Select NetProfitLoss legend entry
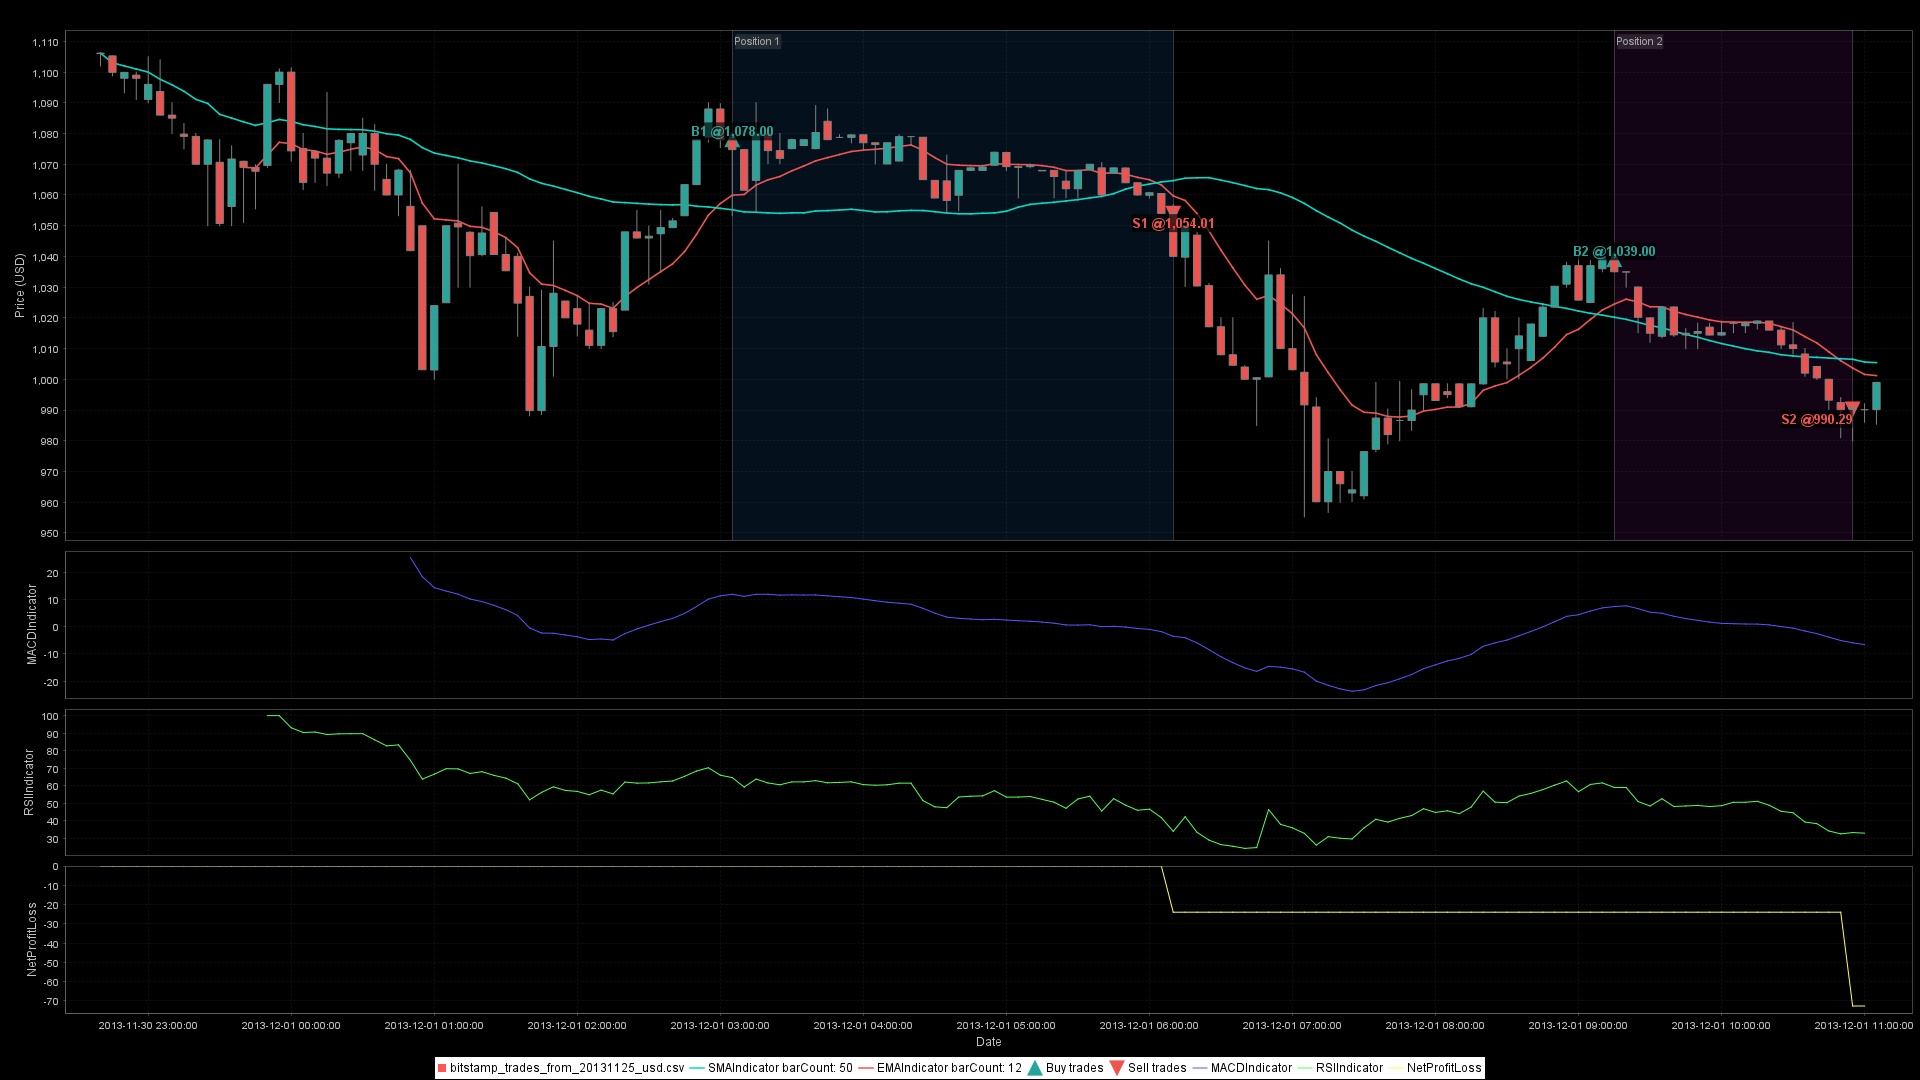The height and width of the screenshot is (1080, 1920). click(1443, 1068)
